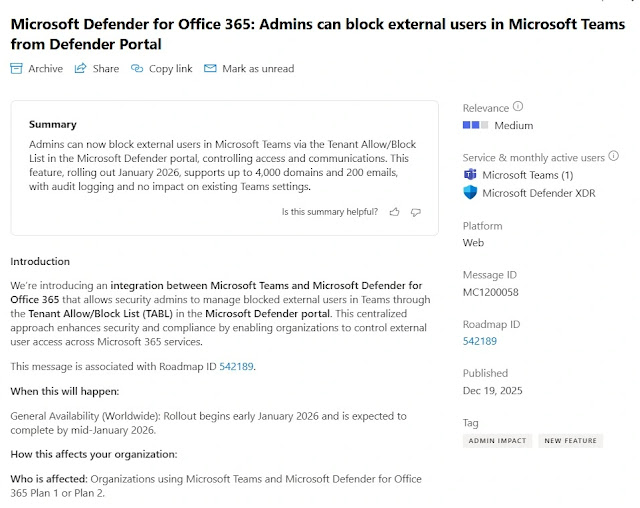Click the Introduction heading

pos(40,262)
